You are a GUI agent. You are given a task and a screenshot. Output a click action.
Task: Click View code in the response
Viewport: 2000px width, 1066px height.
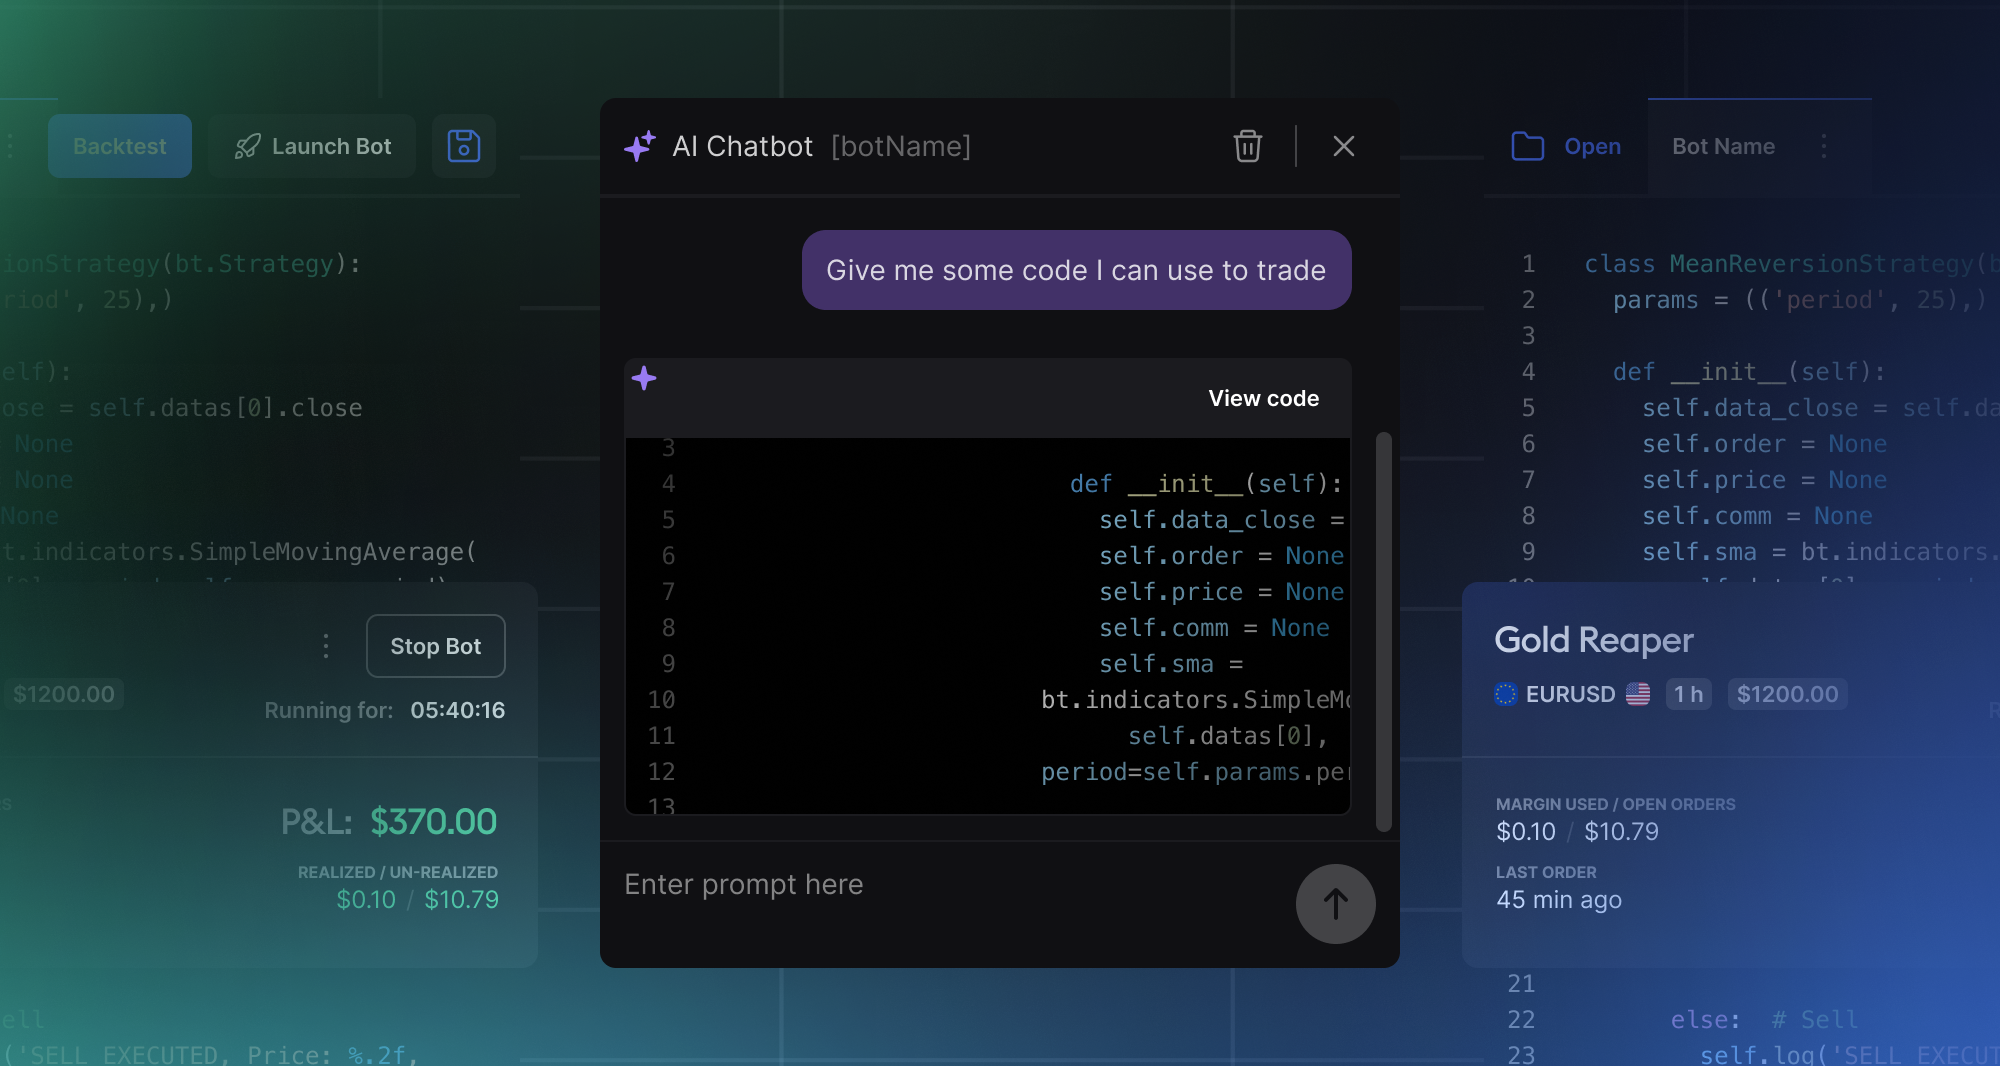(x=1263, y=398)
